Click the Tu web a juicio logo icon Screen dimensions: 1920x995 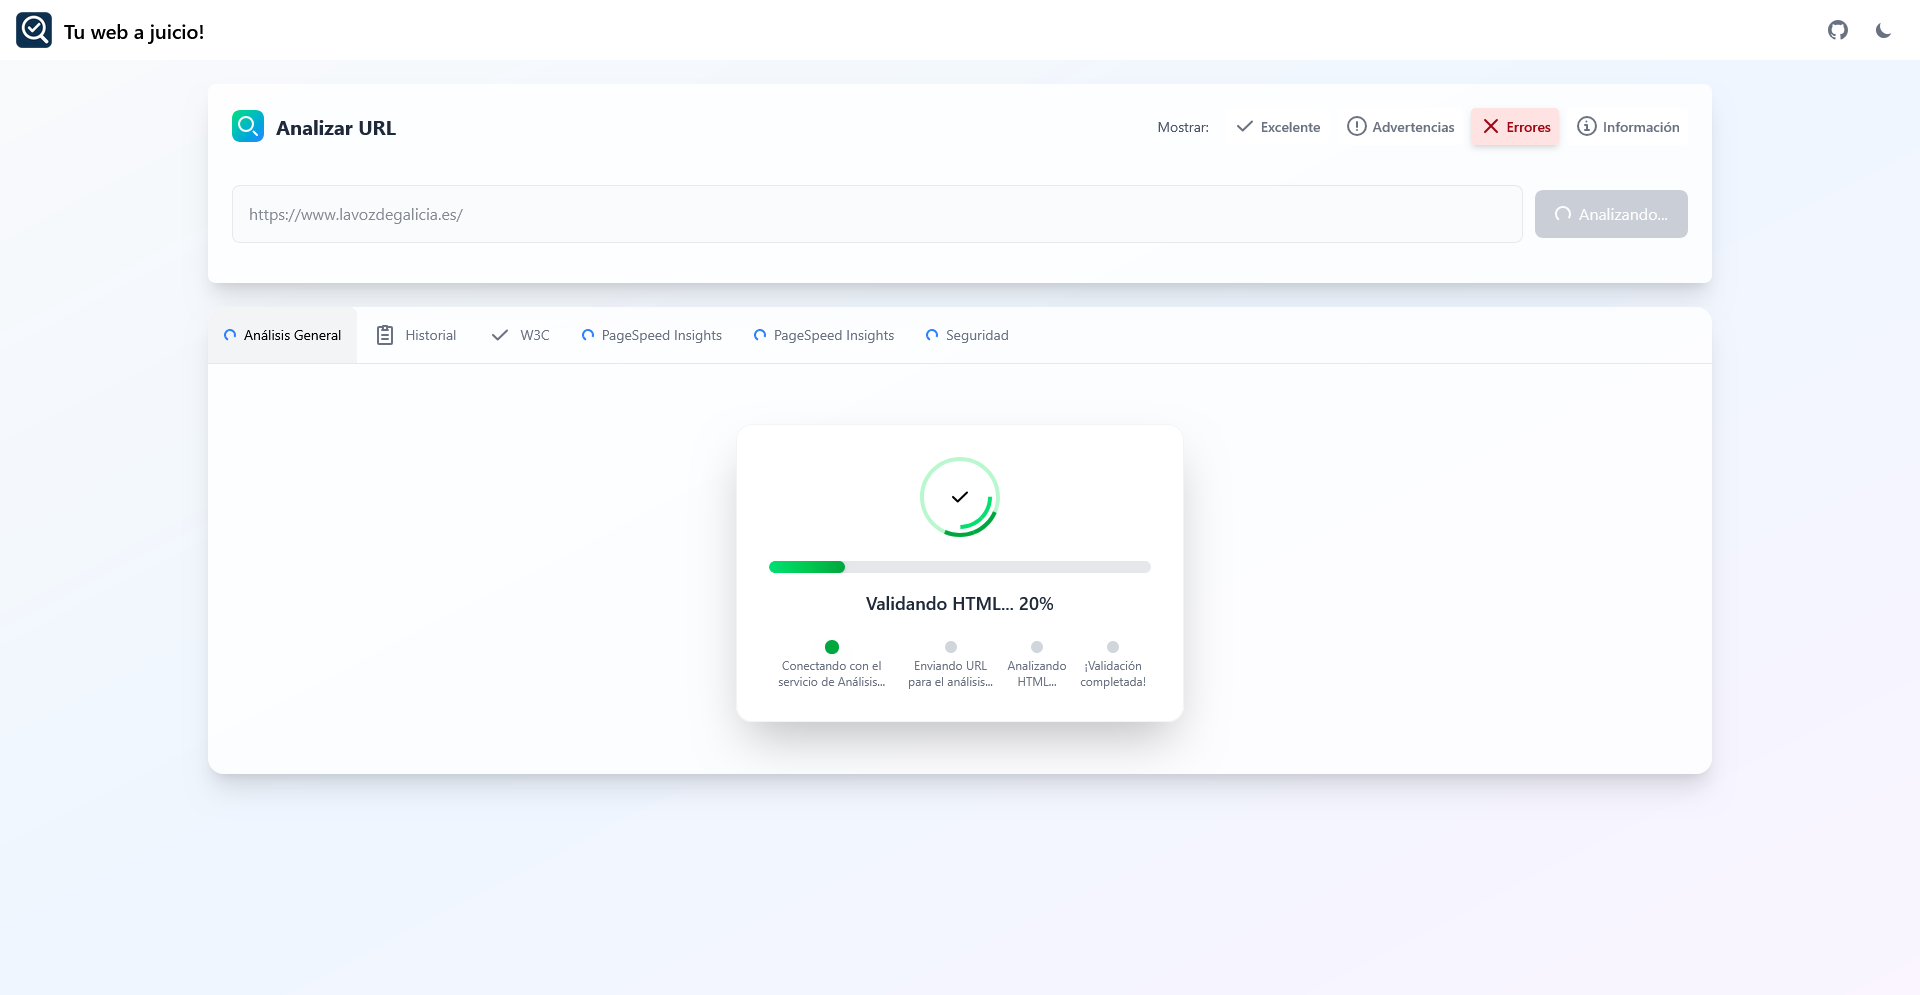point(34,30)
